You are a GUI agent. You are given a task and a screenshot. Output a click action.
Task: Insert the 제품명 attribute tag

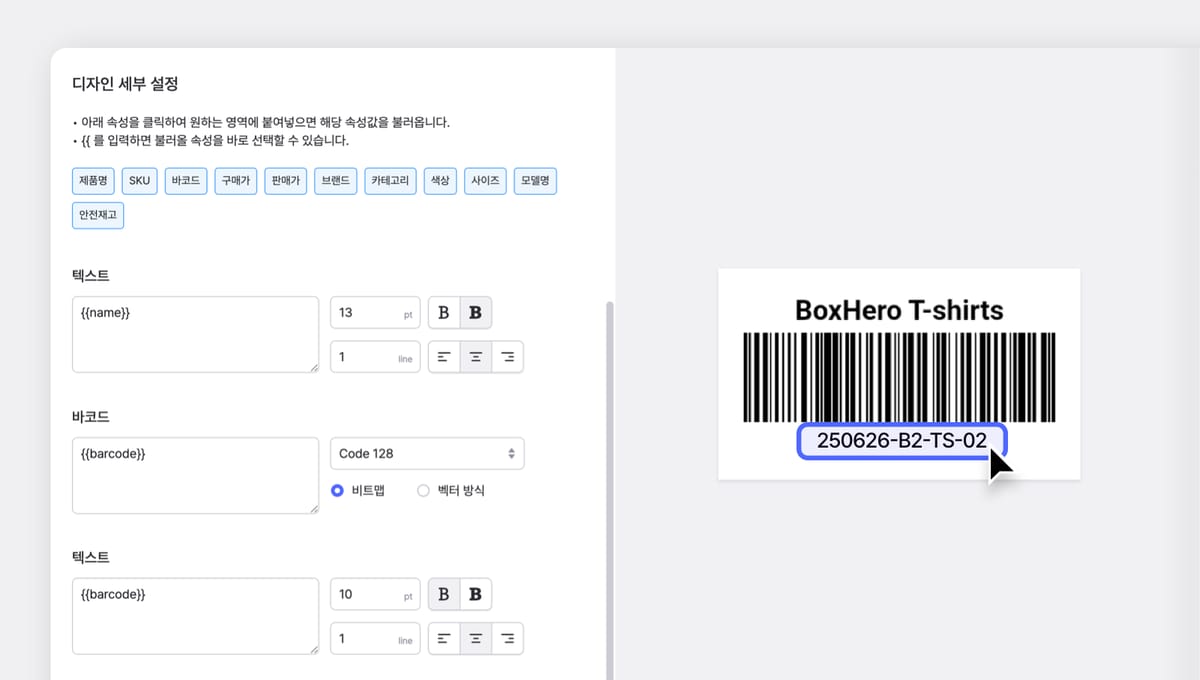tap(94, 181)
